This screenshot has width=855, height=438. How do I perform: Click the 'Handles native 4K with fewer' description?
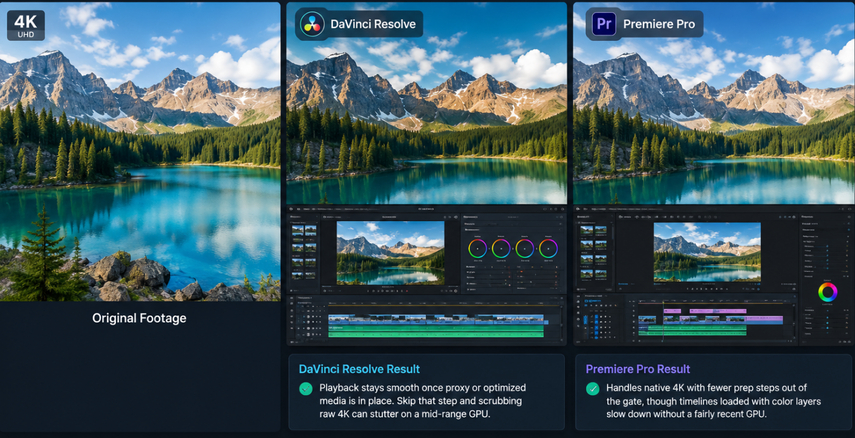tap(714, 401)
